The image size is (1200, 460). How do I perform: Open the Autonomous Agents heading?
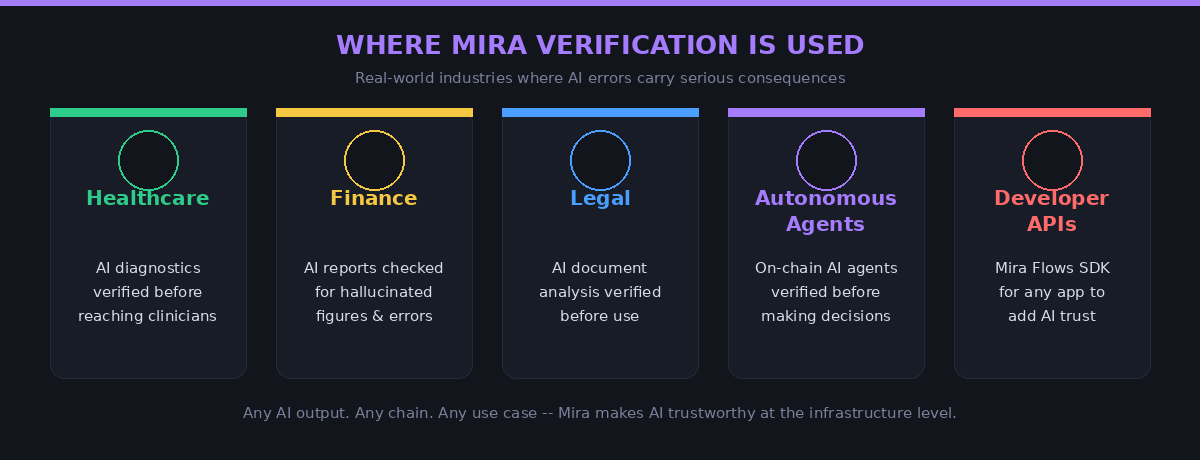click(x=826, y=211)
